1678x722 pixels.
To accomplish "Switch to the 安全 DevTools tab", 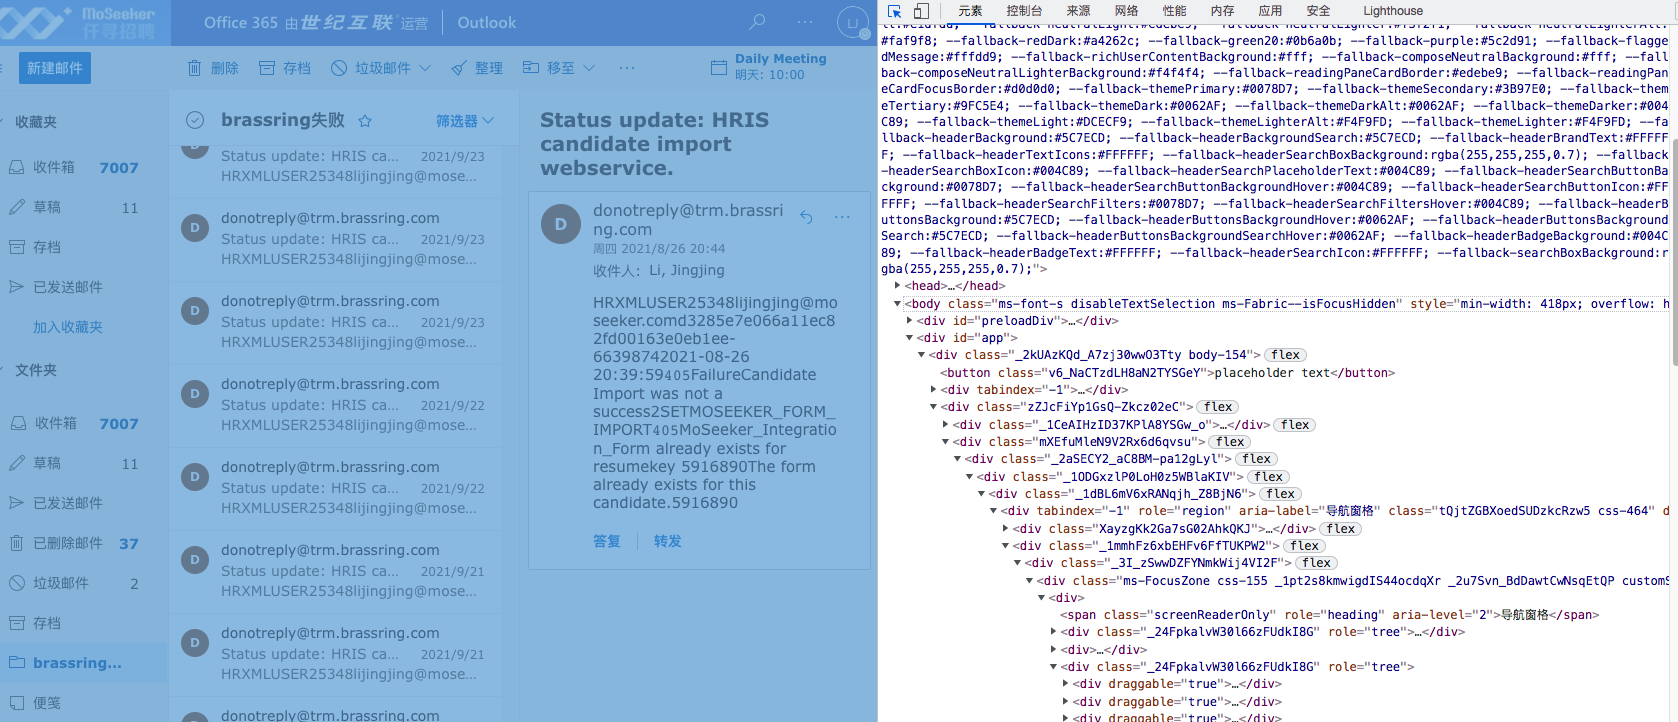I will [x=1318, y=11].
